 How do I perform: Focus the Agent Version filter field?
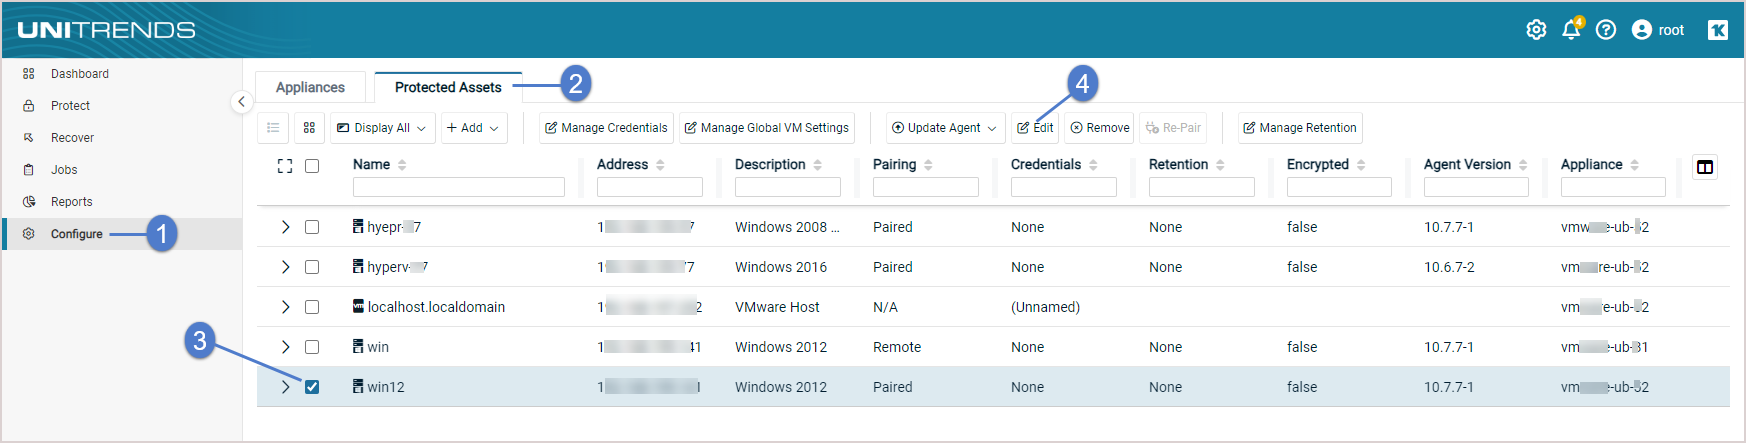1476,187
